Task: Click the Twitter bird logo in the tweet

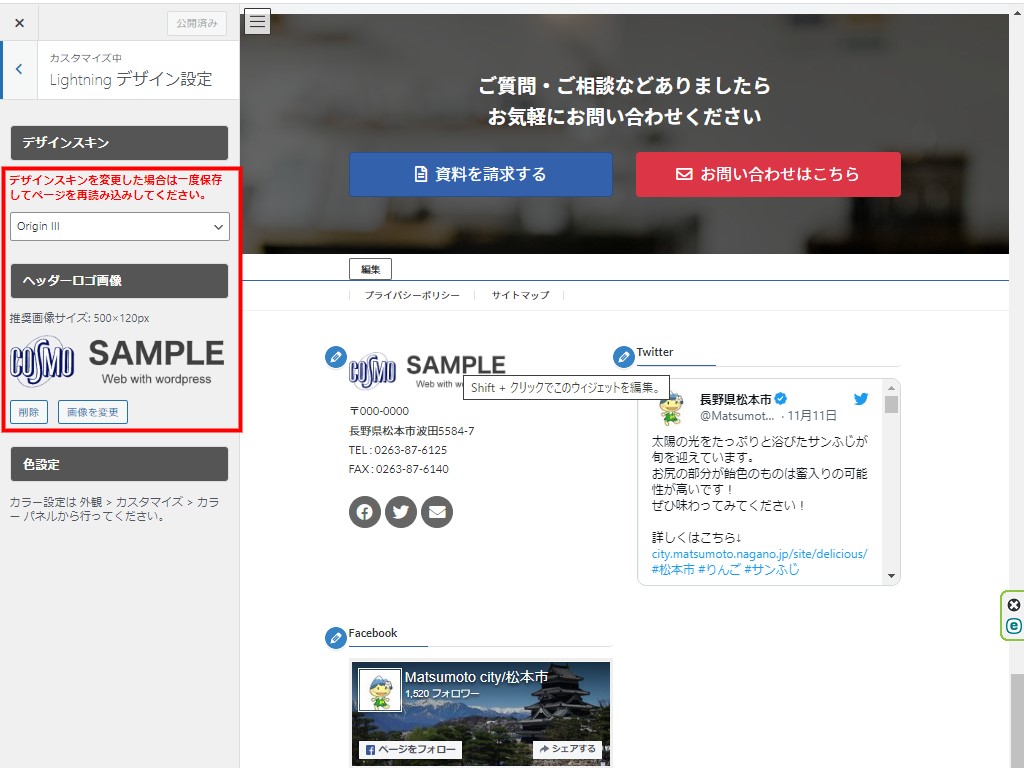Action: [860, 399]
